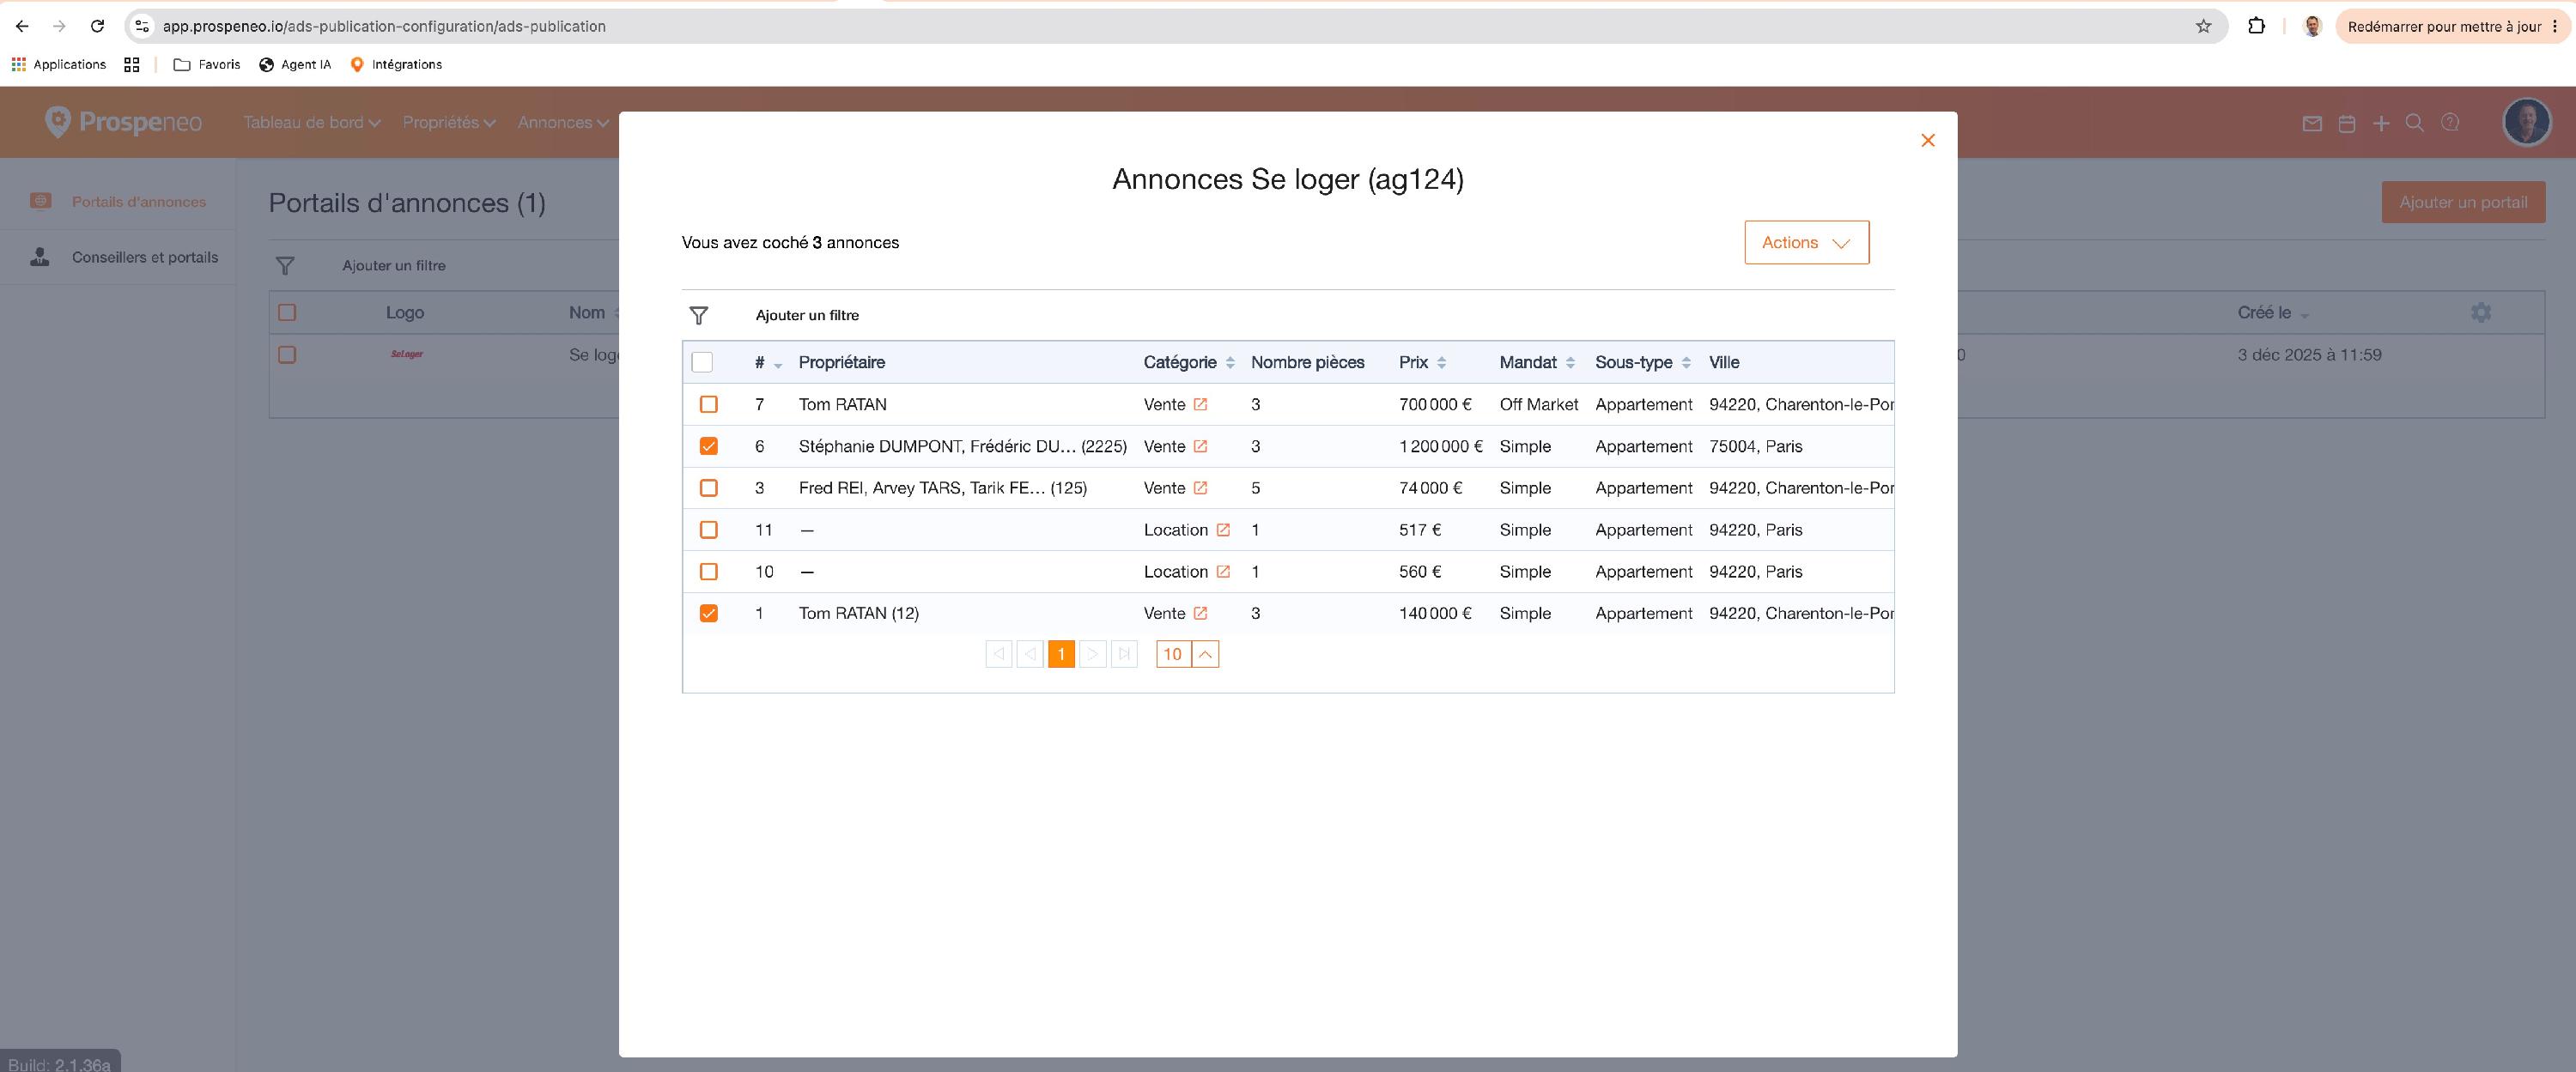
Task: Open user profile avatar in navbar
Action: 2526,122
